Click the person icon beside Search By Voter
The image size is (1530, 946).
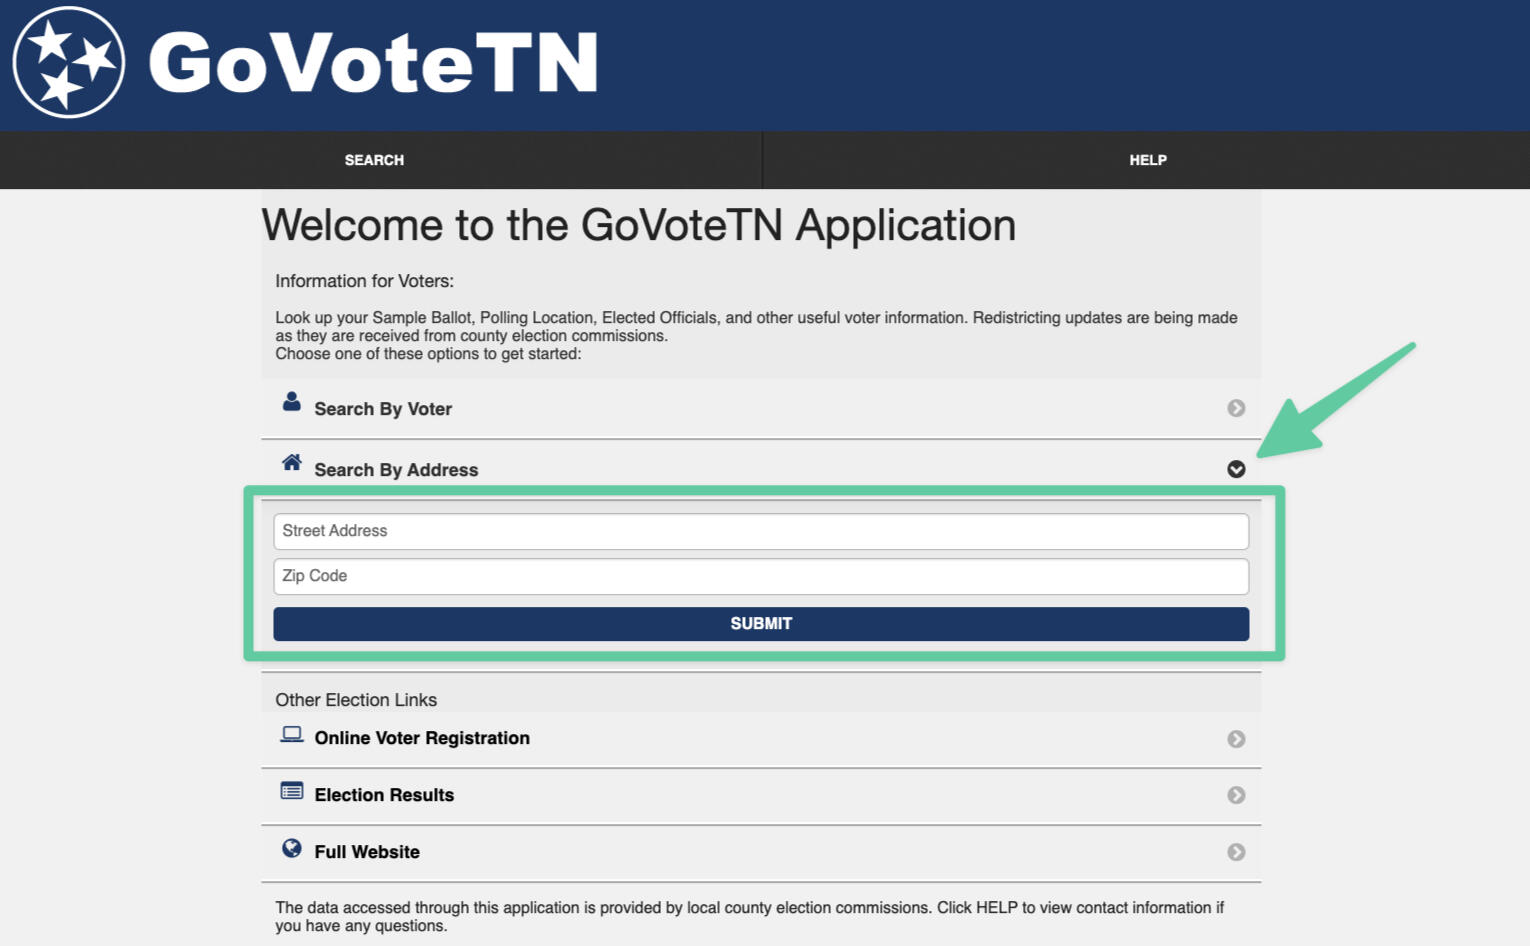pos(291,402)
